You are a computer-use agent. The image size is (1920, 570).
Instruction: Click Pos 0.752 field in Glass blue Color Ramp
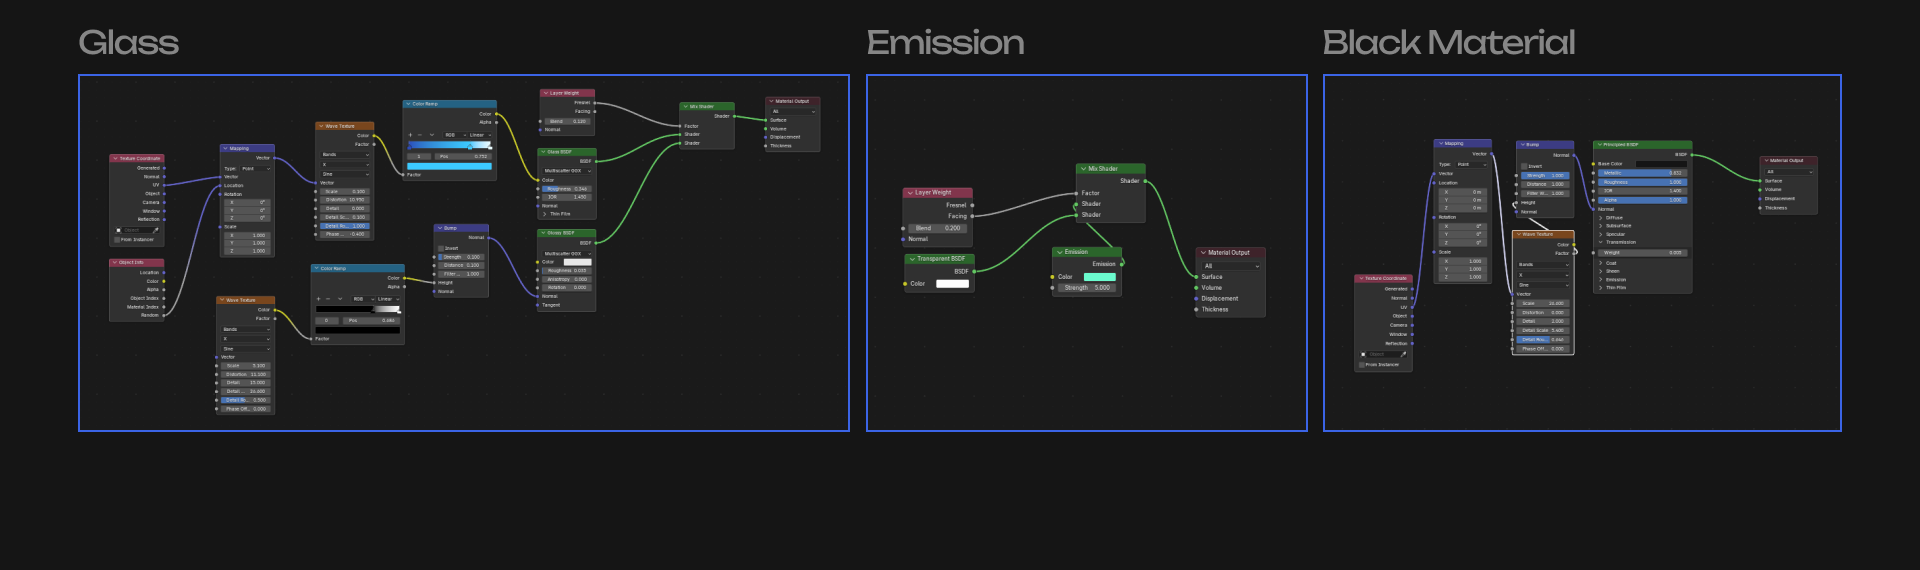click(463, 157)
